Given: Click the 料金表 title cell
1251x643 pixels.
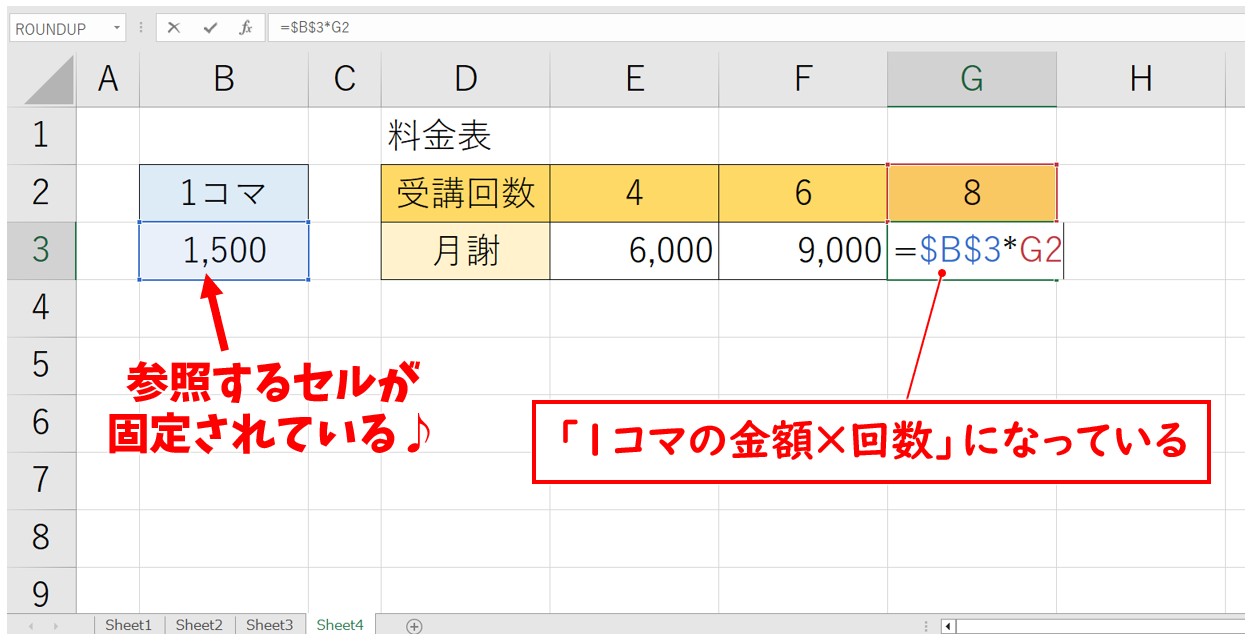Looking at the screenshot, I should pos(465,135).
